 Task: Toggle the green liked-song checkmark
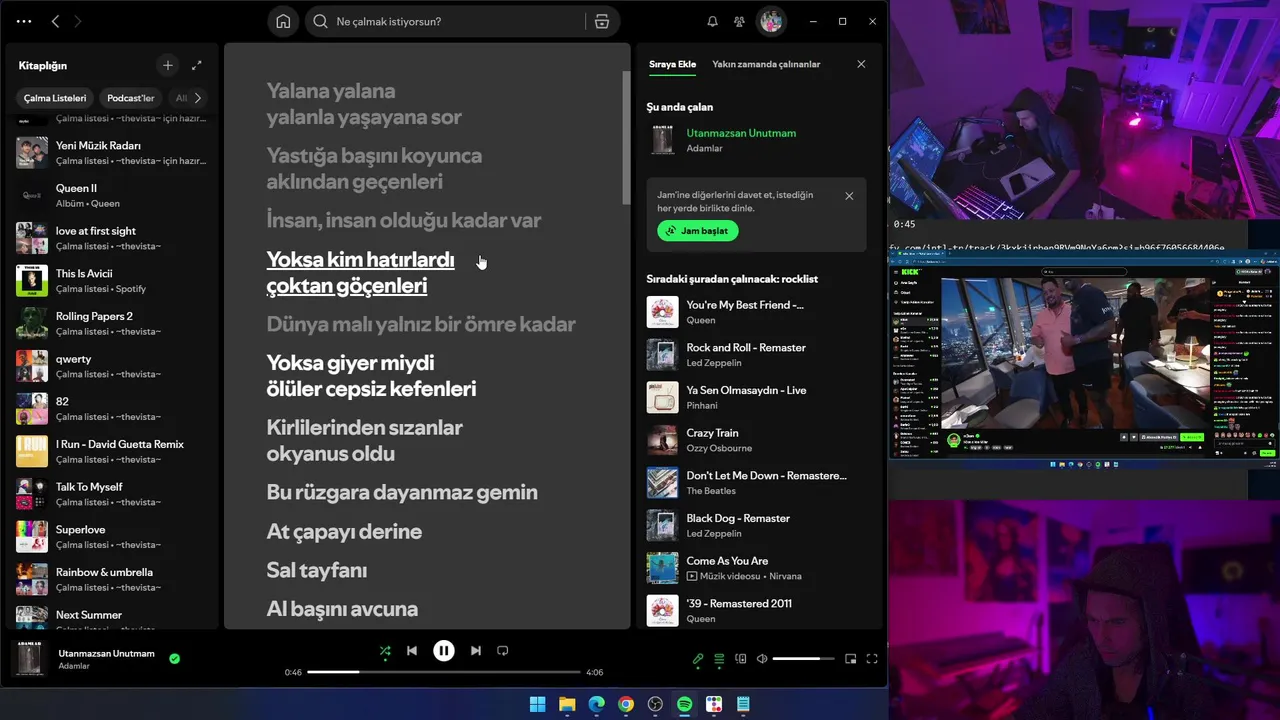click(x=175, y=659)
